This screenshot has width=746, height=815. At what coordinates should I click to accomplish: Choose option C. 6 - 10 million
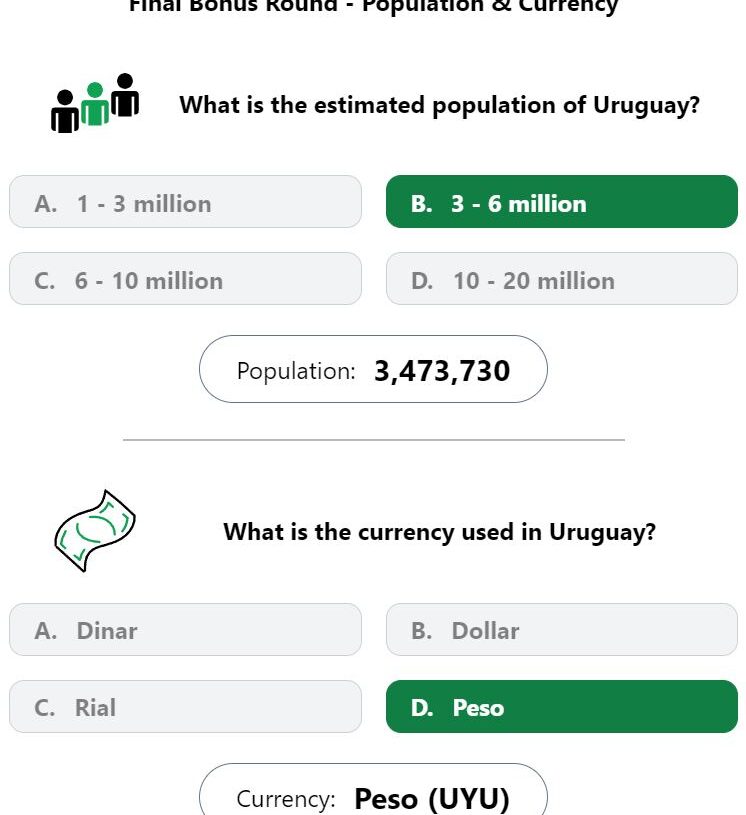[x=185, y=279]
